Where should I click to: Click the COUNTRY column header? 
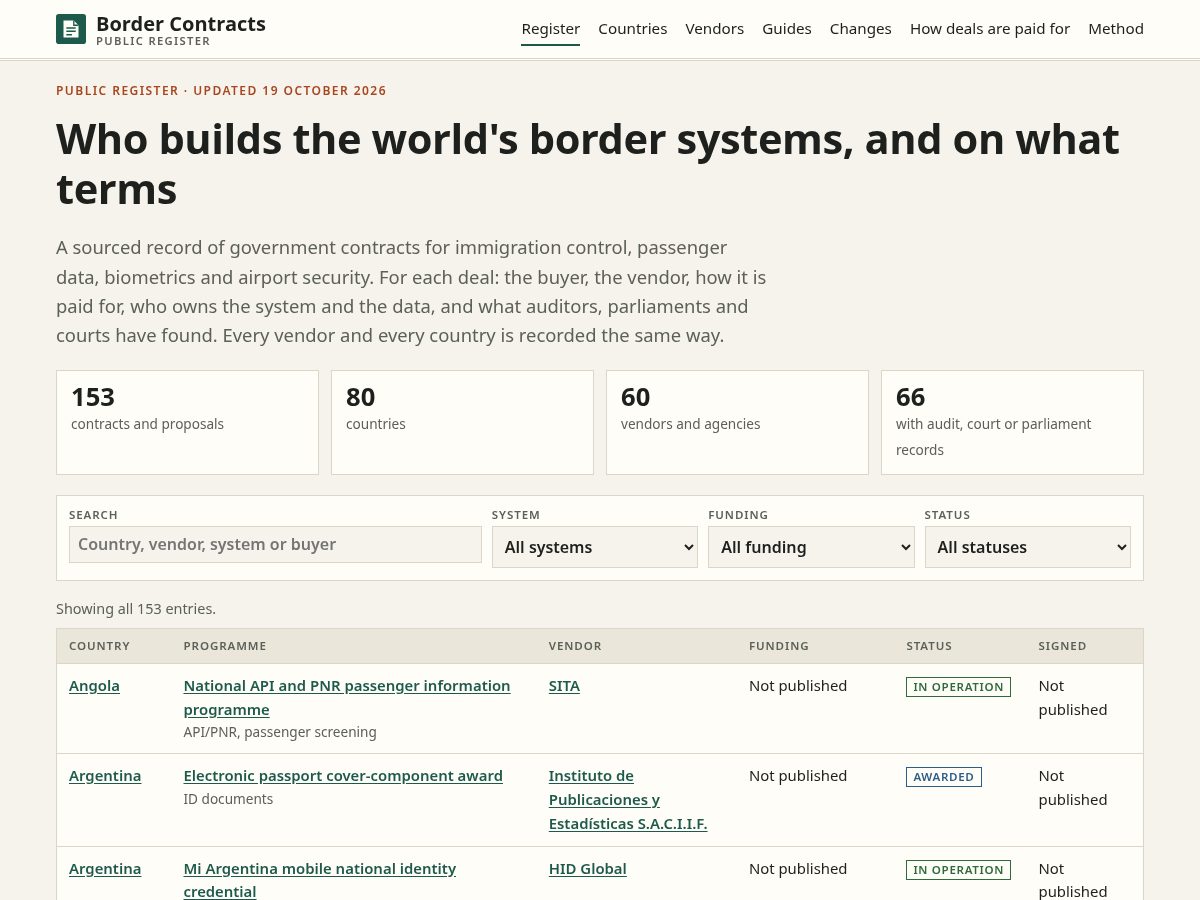pos(100,646)
